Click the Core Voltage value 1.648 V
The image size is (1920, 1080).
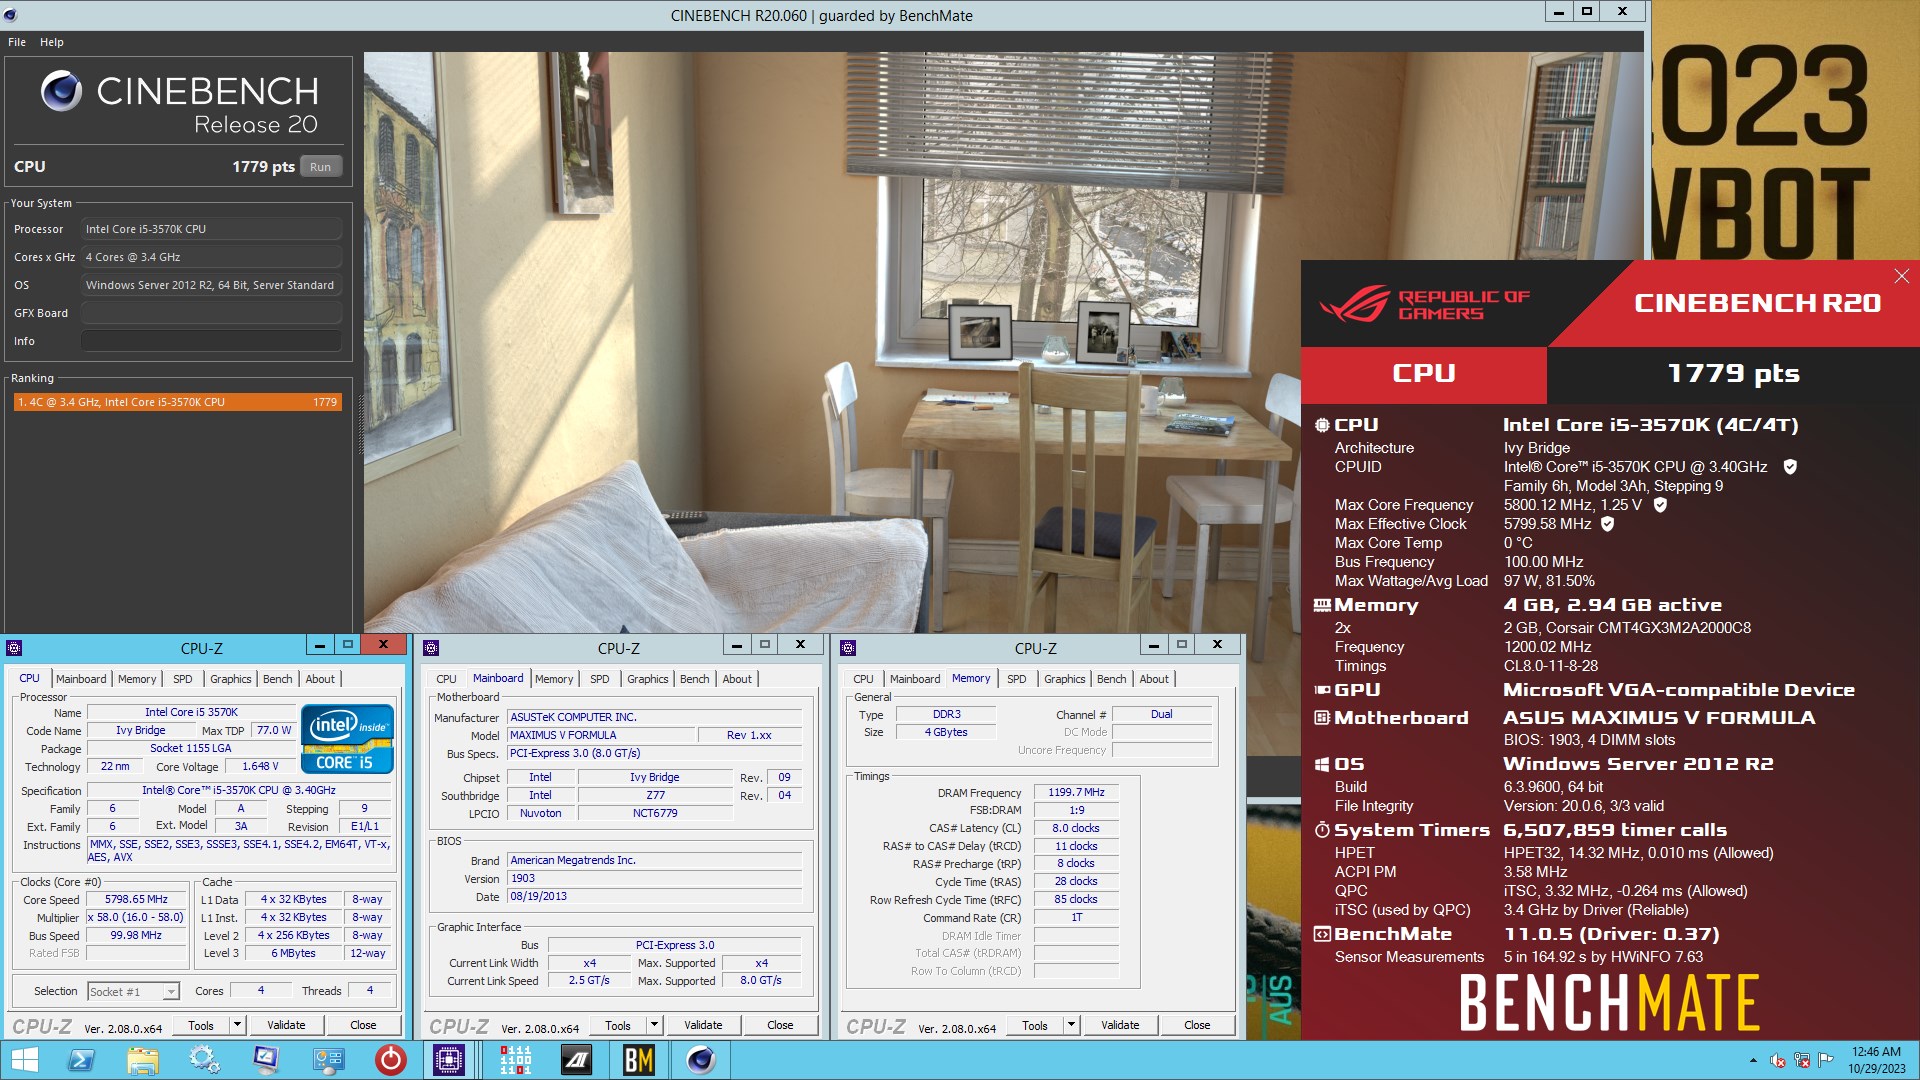(x=260, y=767)
